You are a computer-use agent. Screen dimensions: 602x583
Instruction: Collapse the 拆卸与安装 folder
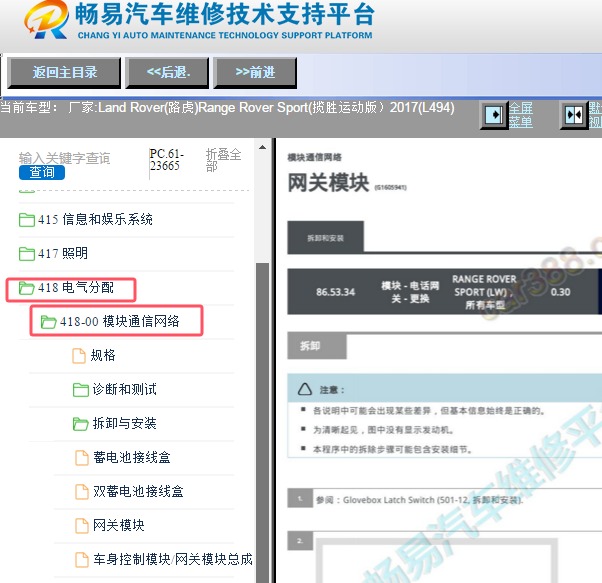tap(124, 423)
